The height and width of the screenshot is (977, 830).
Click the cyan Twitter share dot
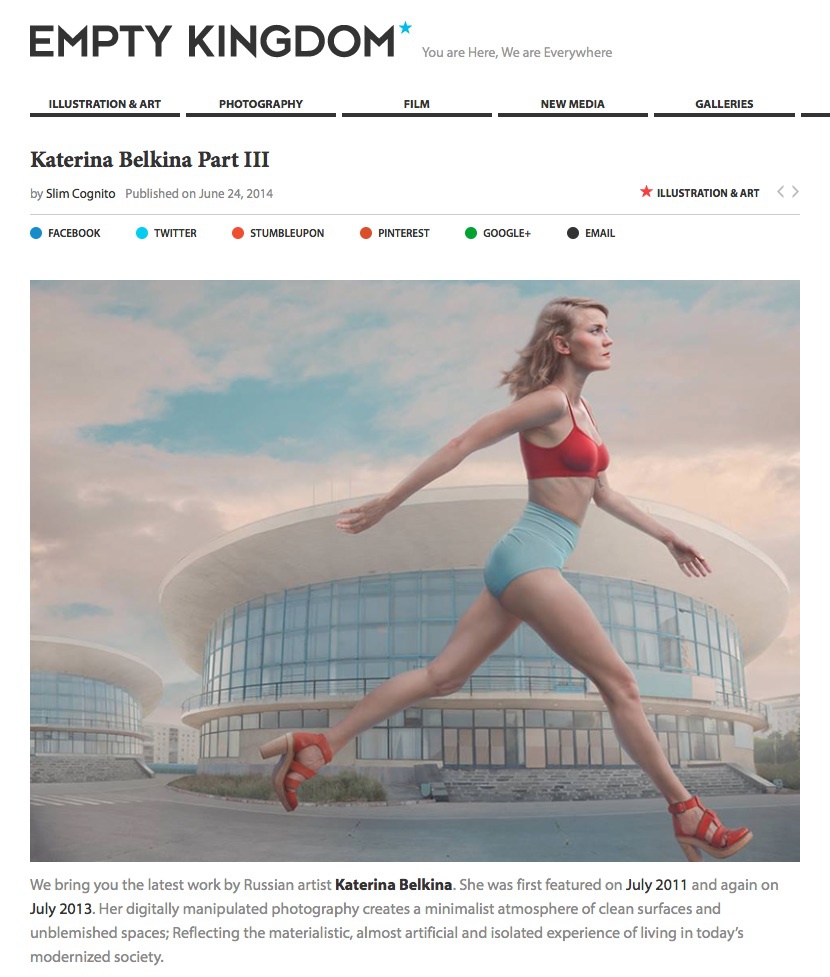click(x=142, y=233)
